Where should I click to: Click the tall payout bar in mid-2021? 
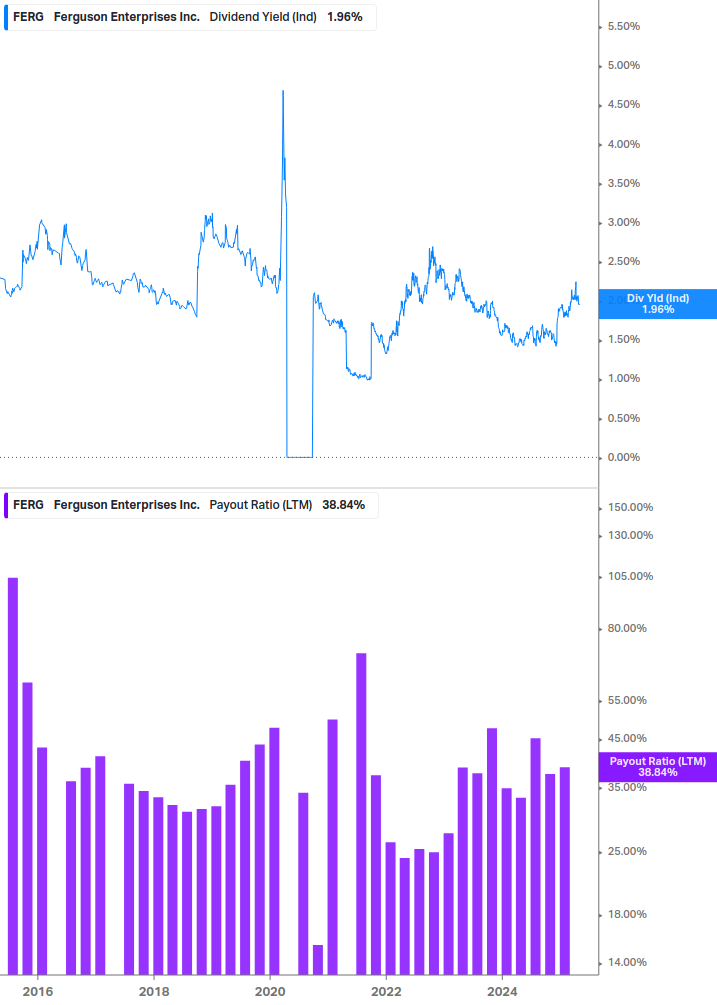tap(361, 814)
